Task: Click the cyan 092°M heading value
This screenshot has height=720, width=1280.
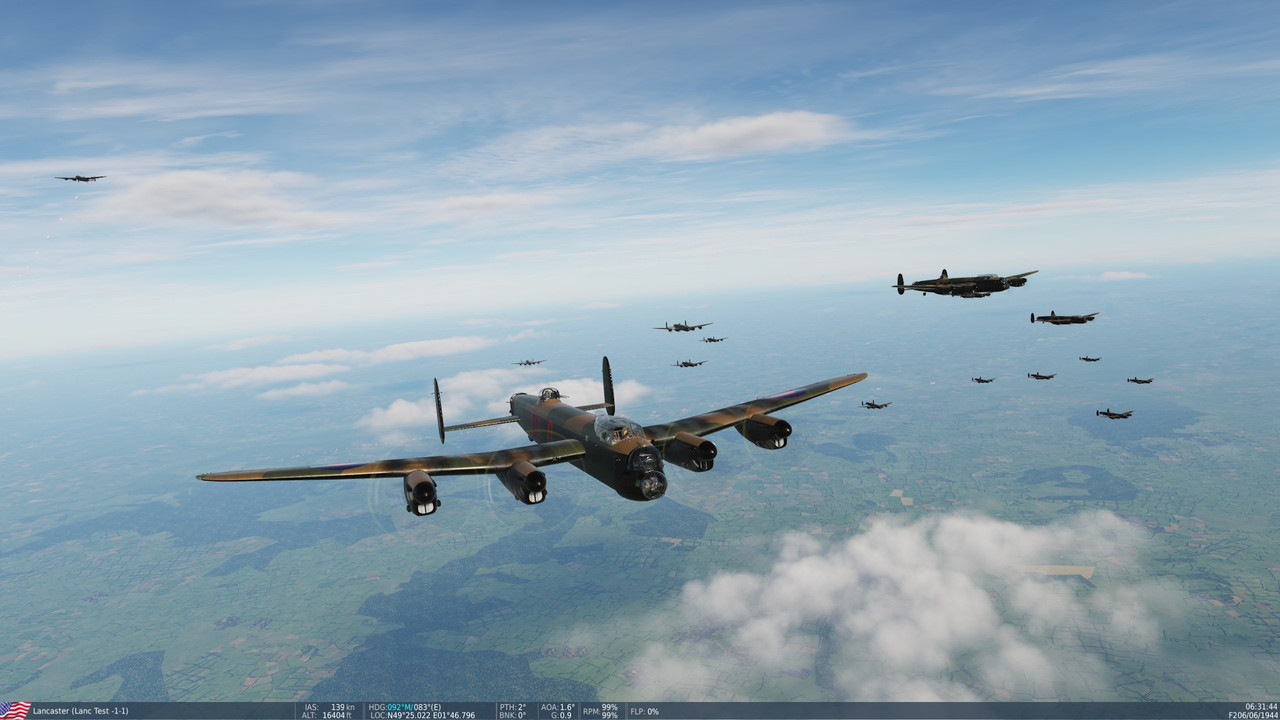Action: [x=399, y=705]
